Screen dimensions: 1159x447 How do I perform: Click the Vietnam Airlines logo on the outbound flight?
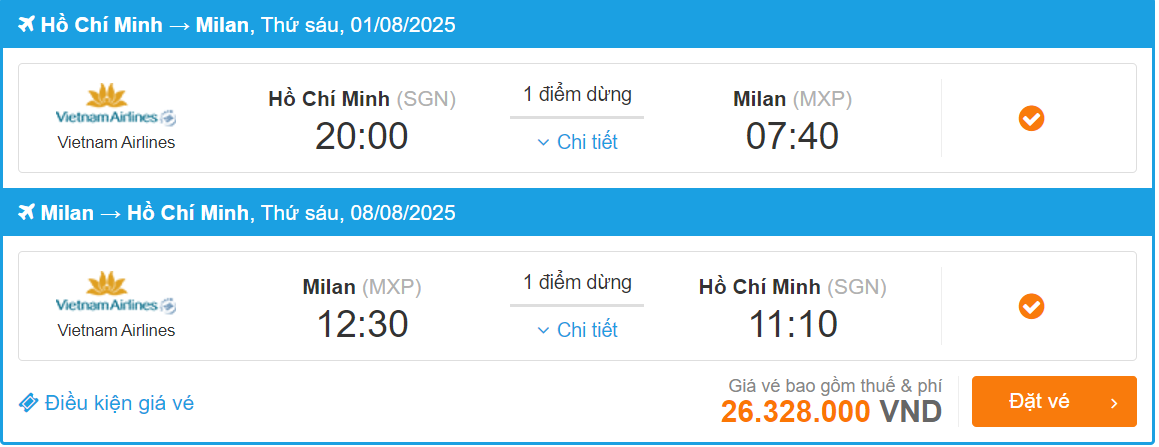click(x=116, y=106)
